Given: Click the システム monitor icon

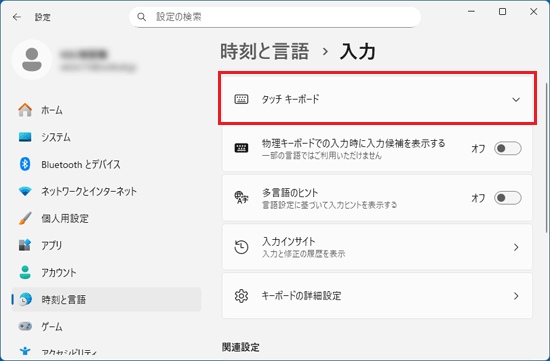Looking at the screenshot, I should pyautogui.click(x=25, y=137).
